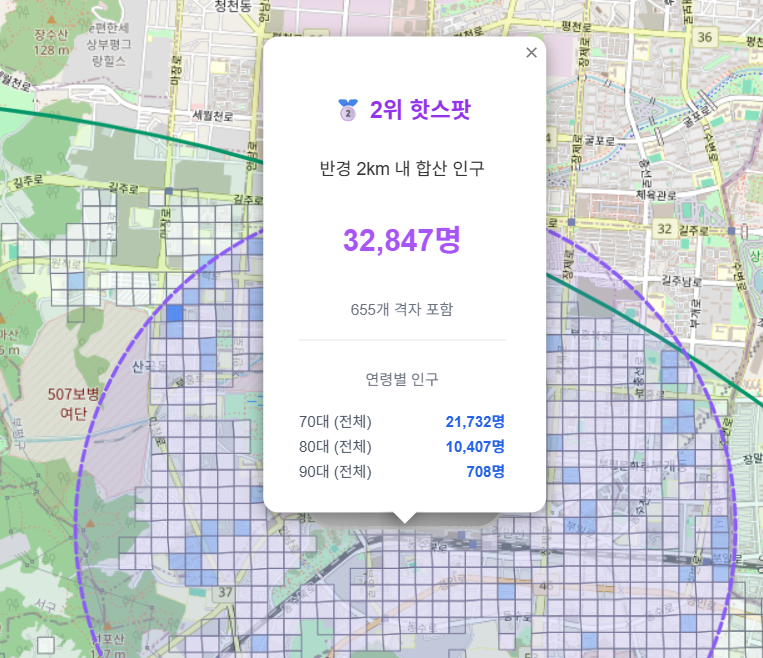Click the '655개 격자 포함' text

tap(402, 310)
